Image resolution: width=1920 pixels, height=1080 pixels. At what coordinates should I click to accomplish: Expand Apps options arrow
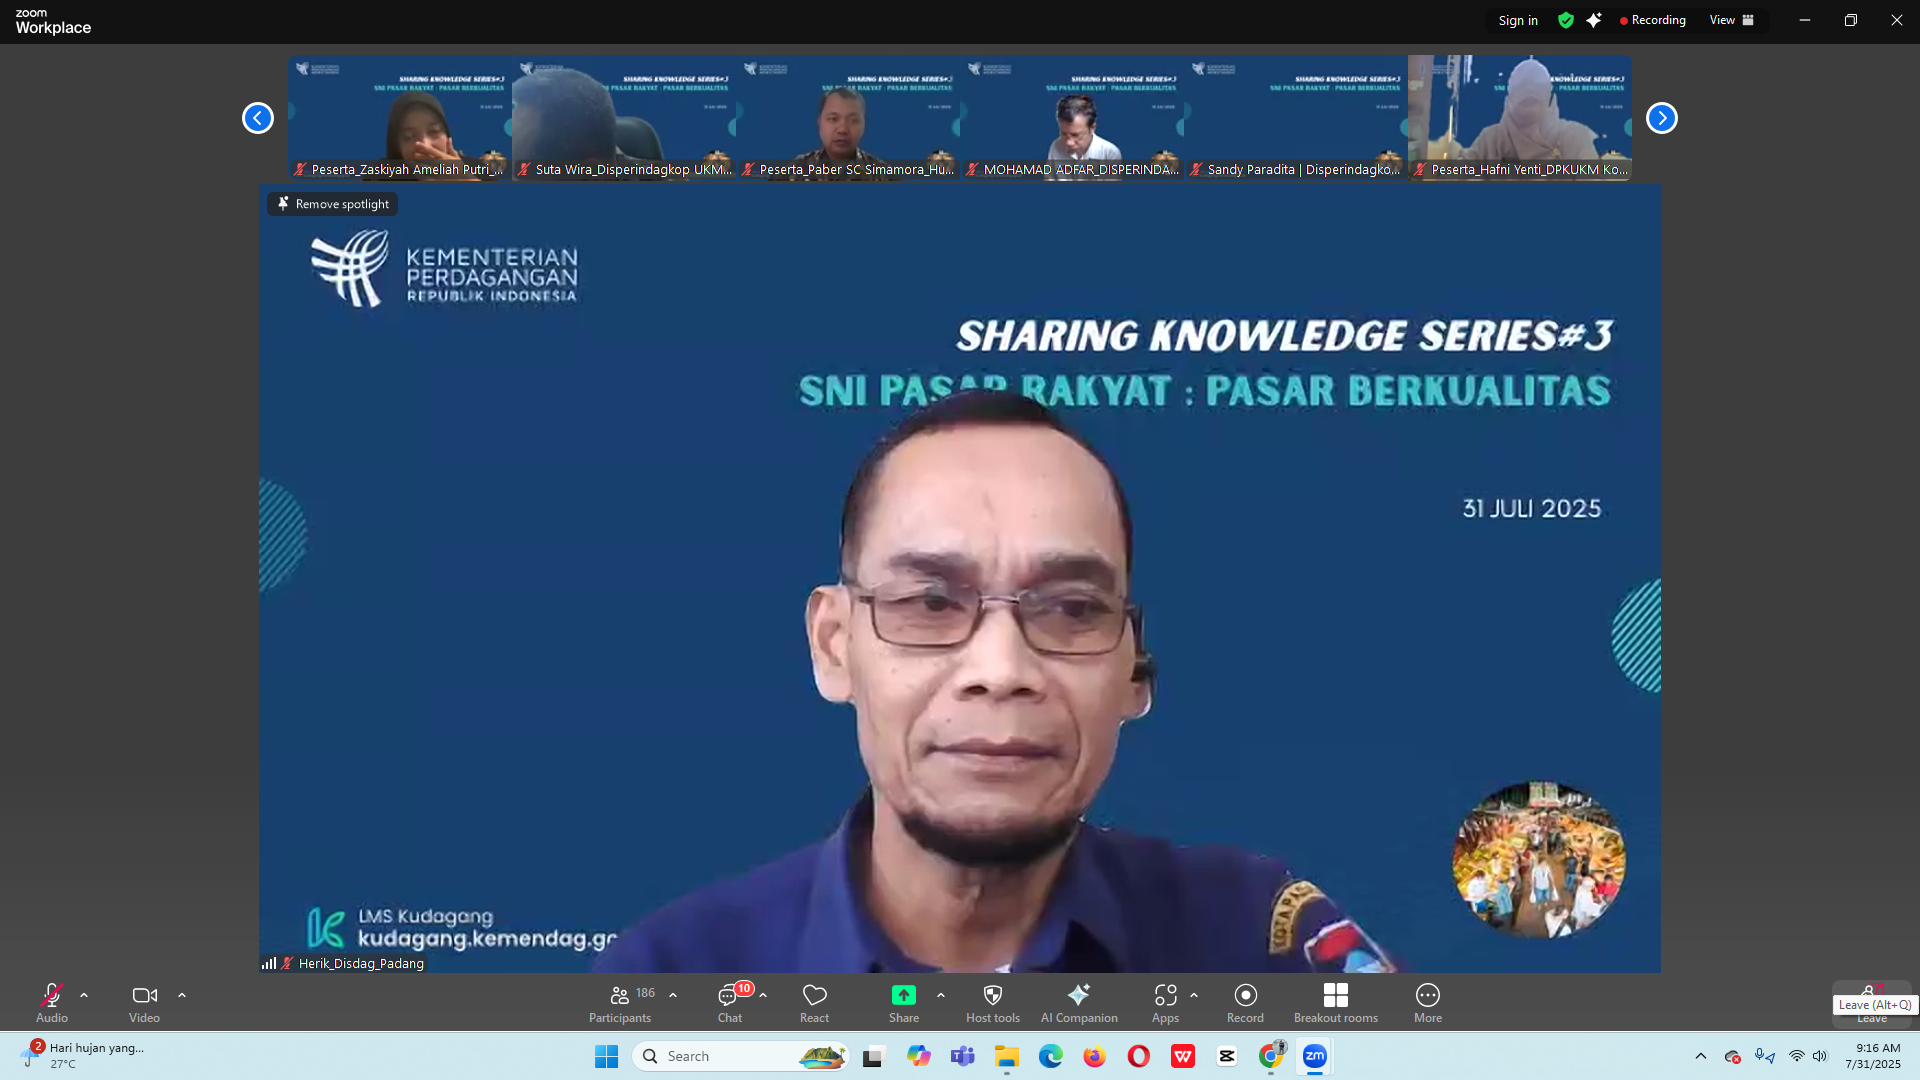(1194, 996)
